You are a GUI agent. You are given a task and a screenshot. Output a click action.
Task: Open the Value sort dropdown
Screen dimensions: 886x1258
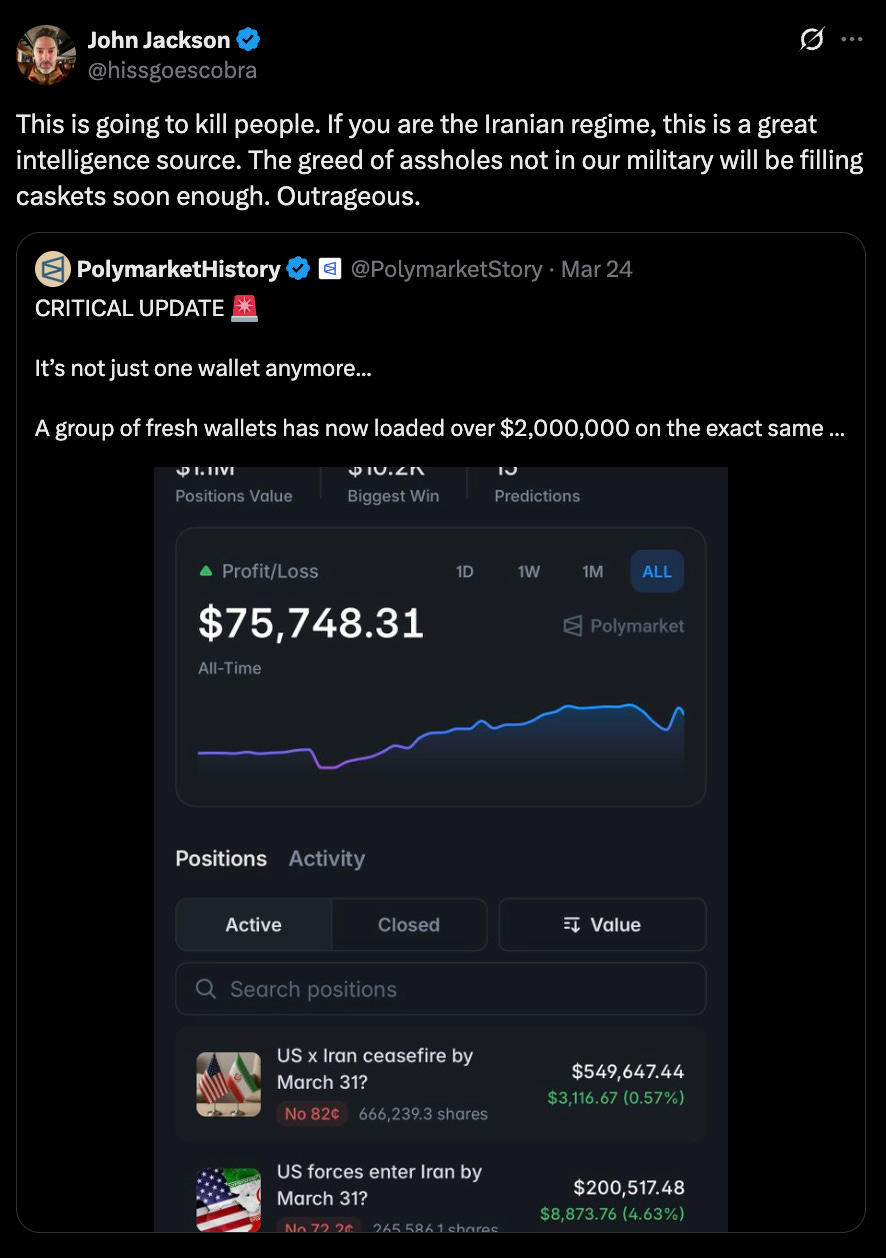602,925
